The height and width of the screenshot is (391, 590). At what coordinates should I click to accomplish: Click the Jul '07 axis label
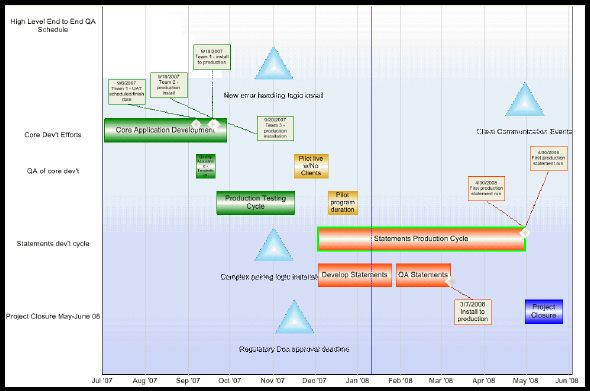(102, 380)
